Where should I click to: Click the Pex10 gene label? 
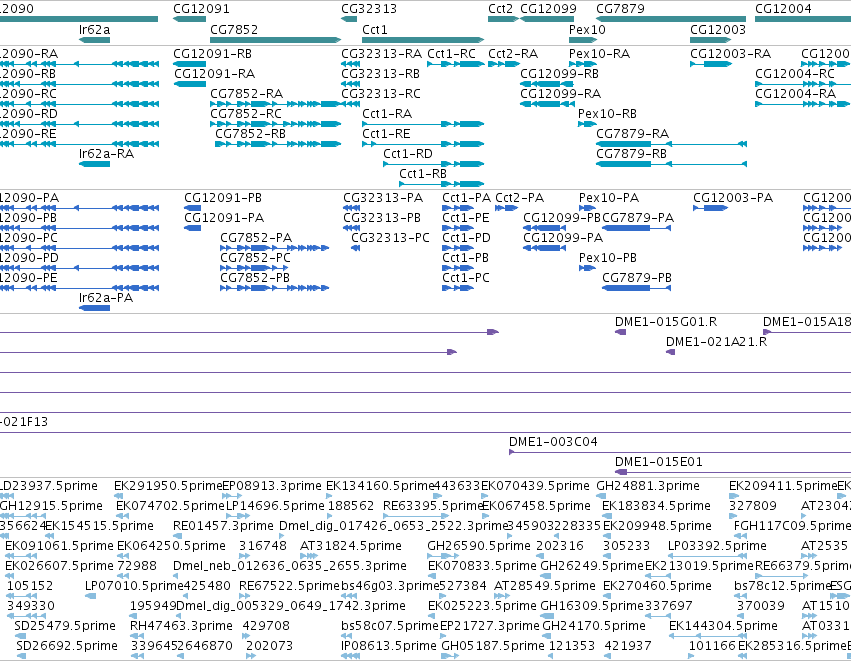tap(587, 29)
